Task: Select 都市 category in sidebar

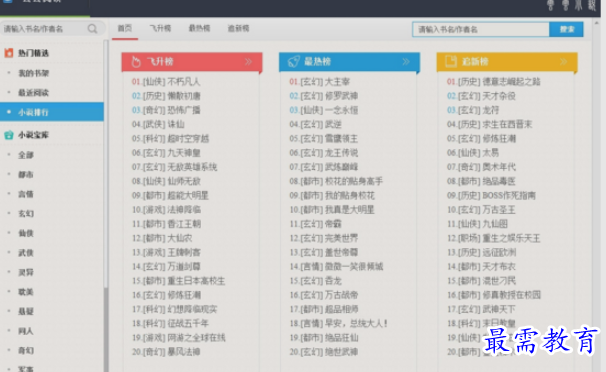Action: tap(26, 175)
